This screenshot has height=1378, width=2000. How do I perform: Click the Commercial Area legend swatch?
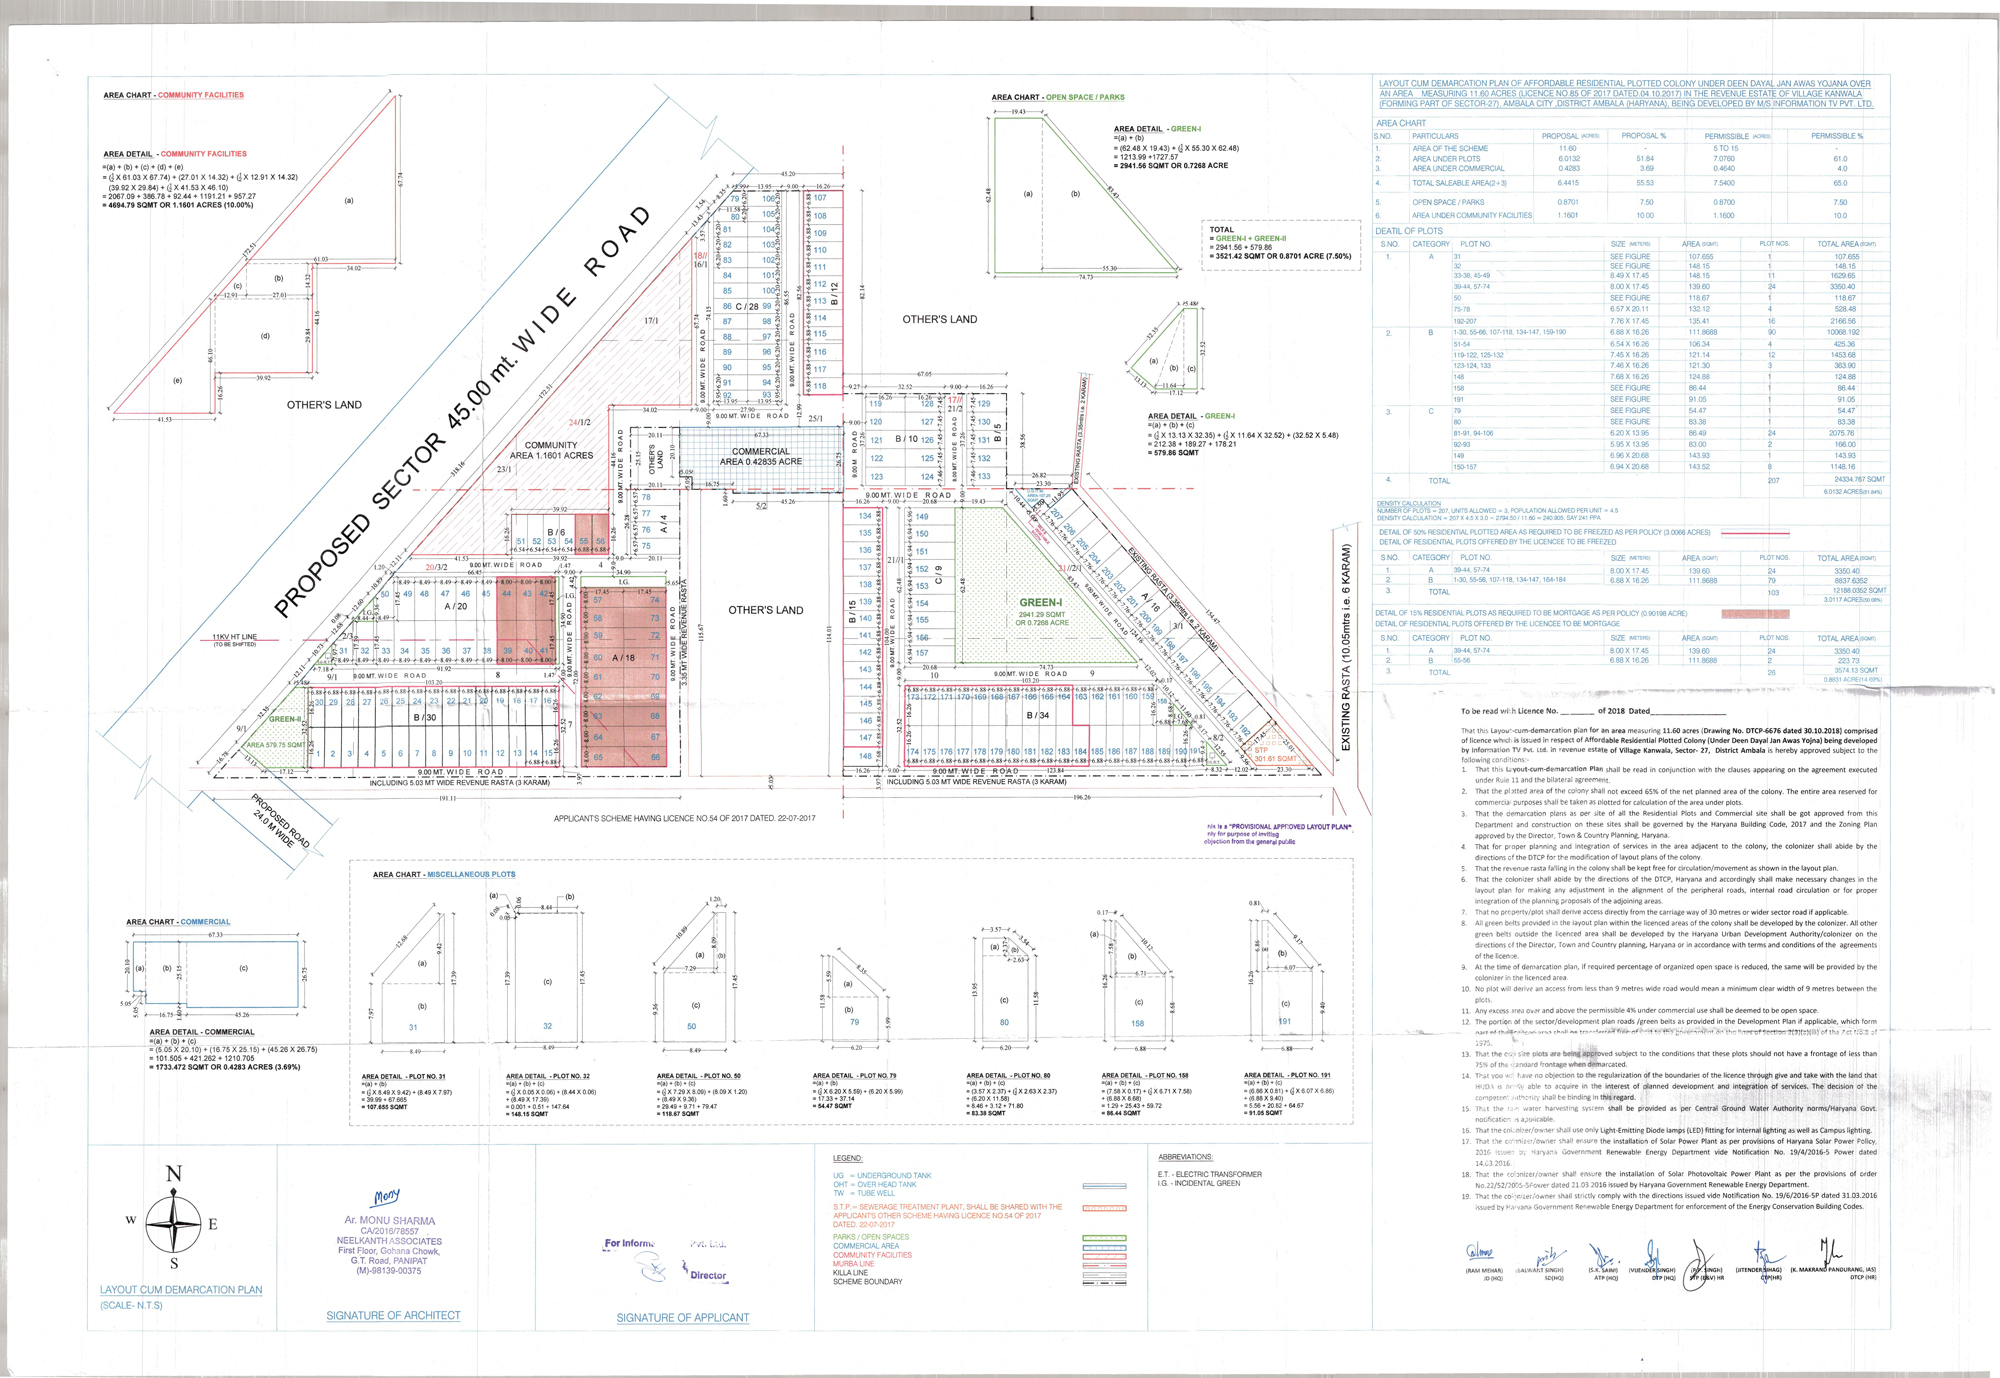[x=1104, y=1247]
